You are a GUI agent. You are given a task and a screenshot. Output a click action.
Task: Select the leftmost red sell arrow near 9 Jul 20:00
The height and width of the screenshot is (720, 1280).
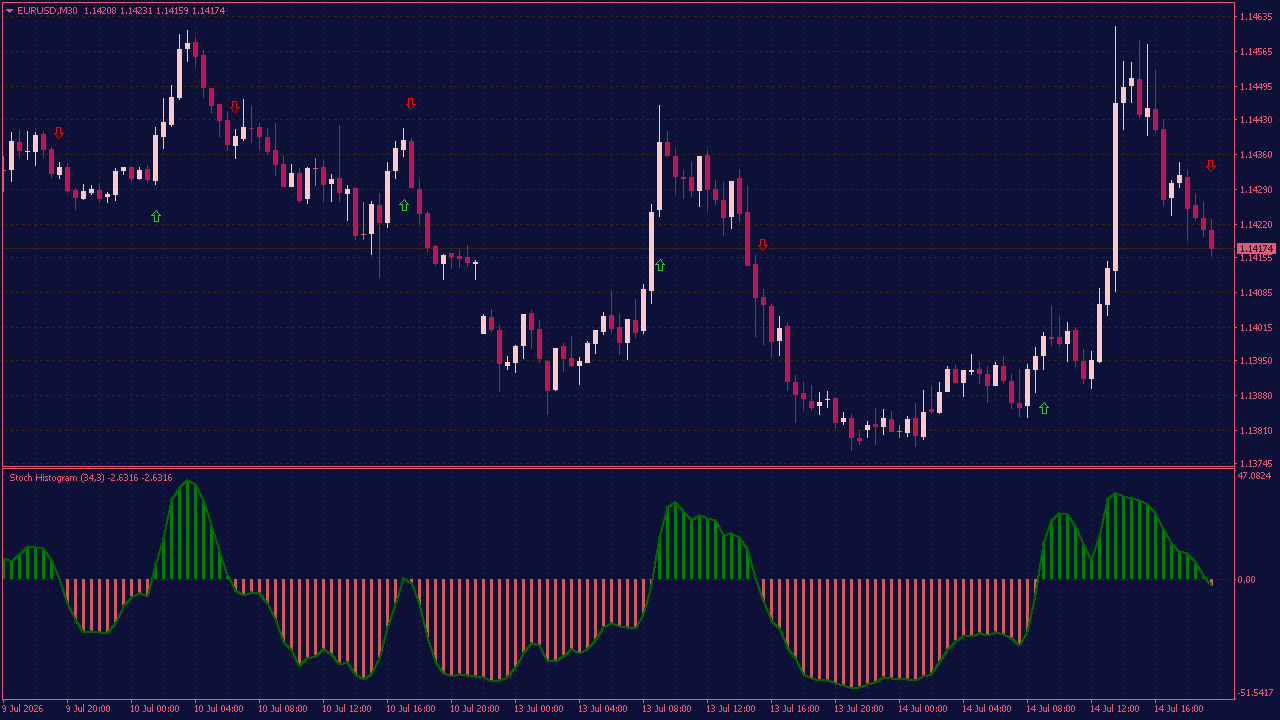59,133
